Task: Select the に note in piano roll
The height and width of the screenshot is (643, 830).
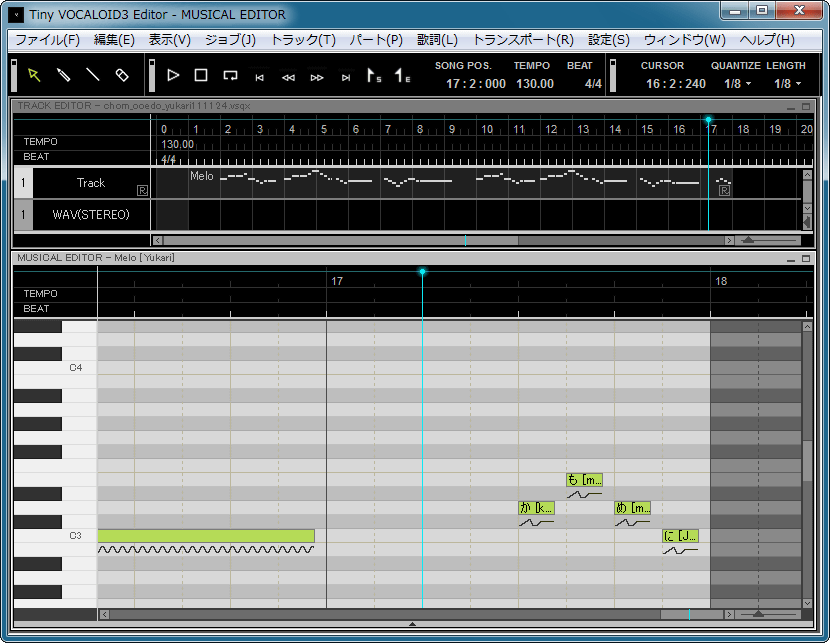Action: click(x=680, y=536)
